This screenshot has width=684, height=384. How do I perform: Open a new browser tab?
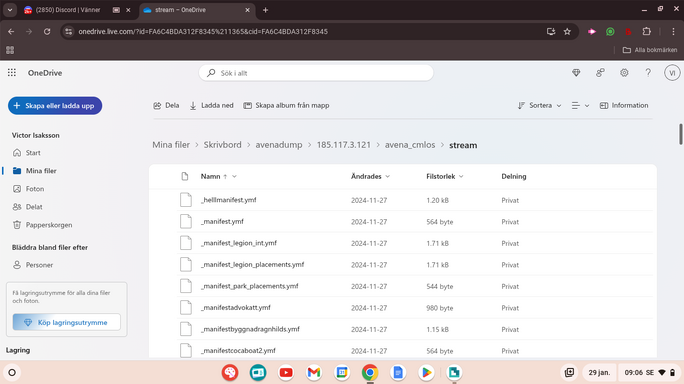(265, 10)
